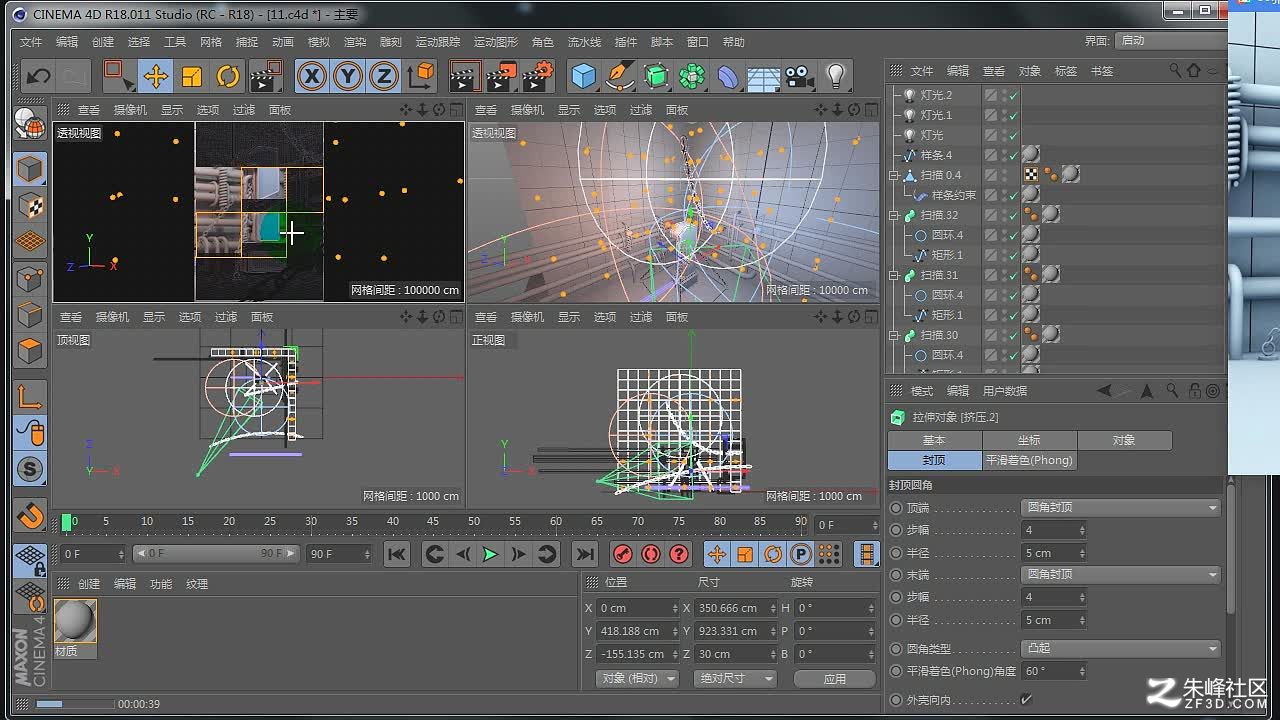Viewport: 1280px width, 720px height.
Task: Click the record active objects keyframe button
Action: tap(623, 554)
